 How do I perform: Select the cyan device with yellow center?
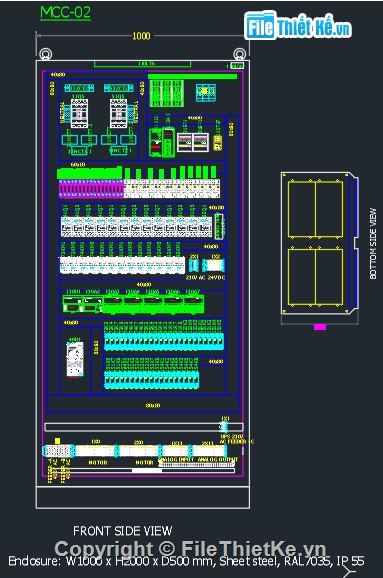(x=206, y=93)
